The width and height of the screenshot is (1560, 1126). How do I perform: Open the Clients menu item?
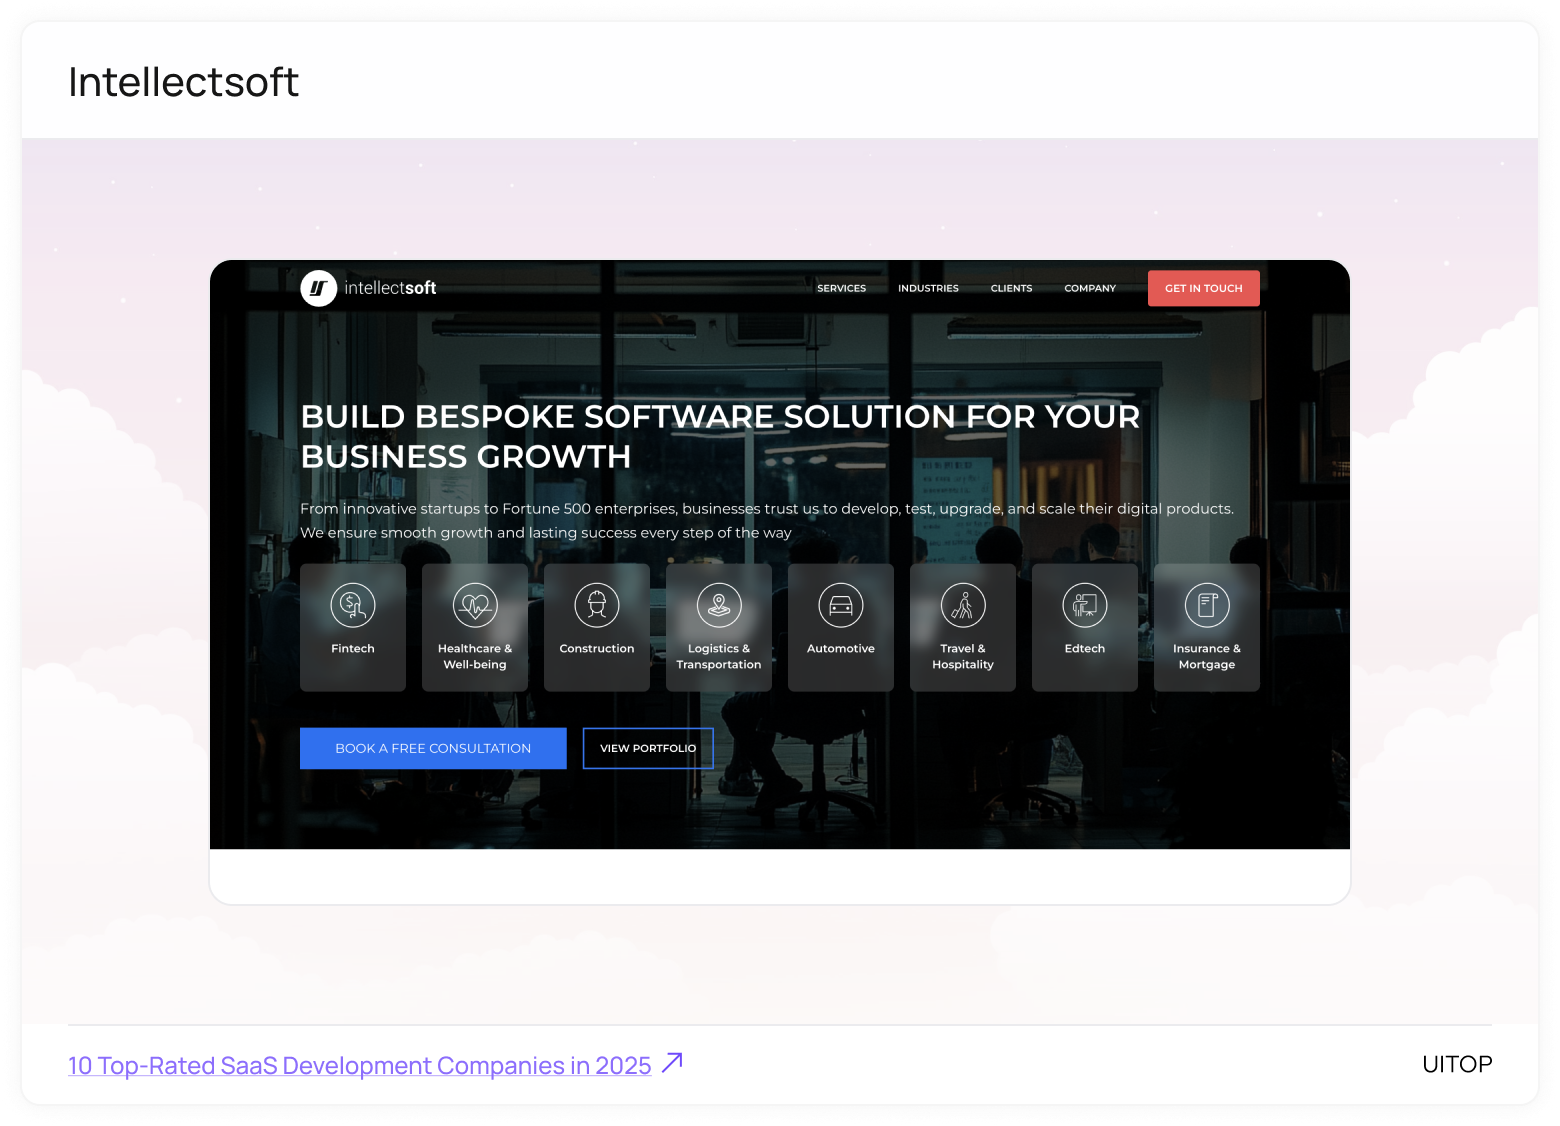1011,288
